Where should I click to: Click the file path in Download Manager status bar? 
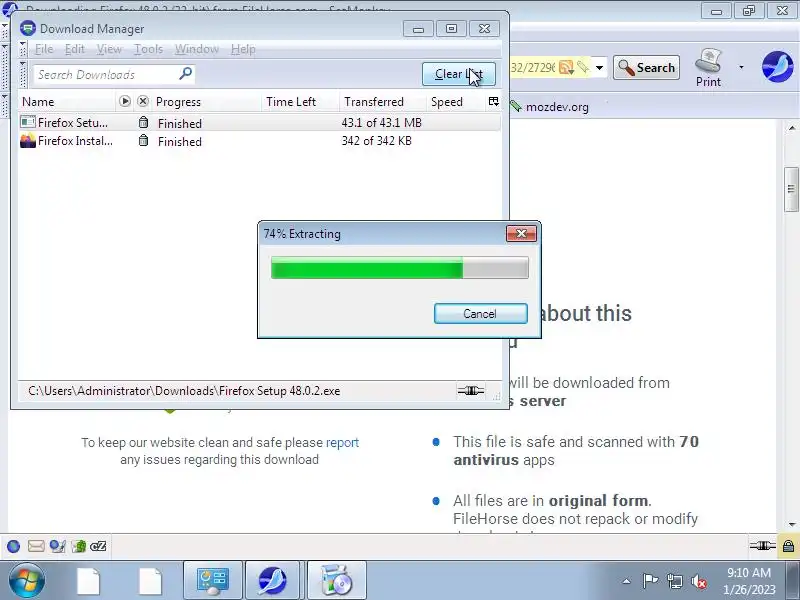[184, 391]
